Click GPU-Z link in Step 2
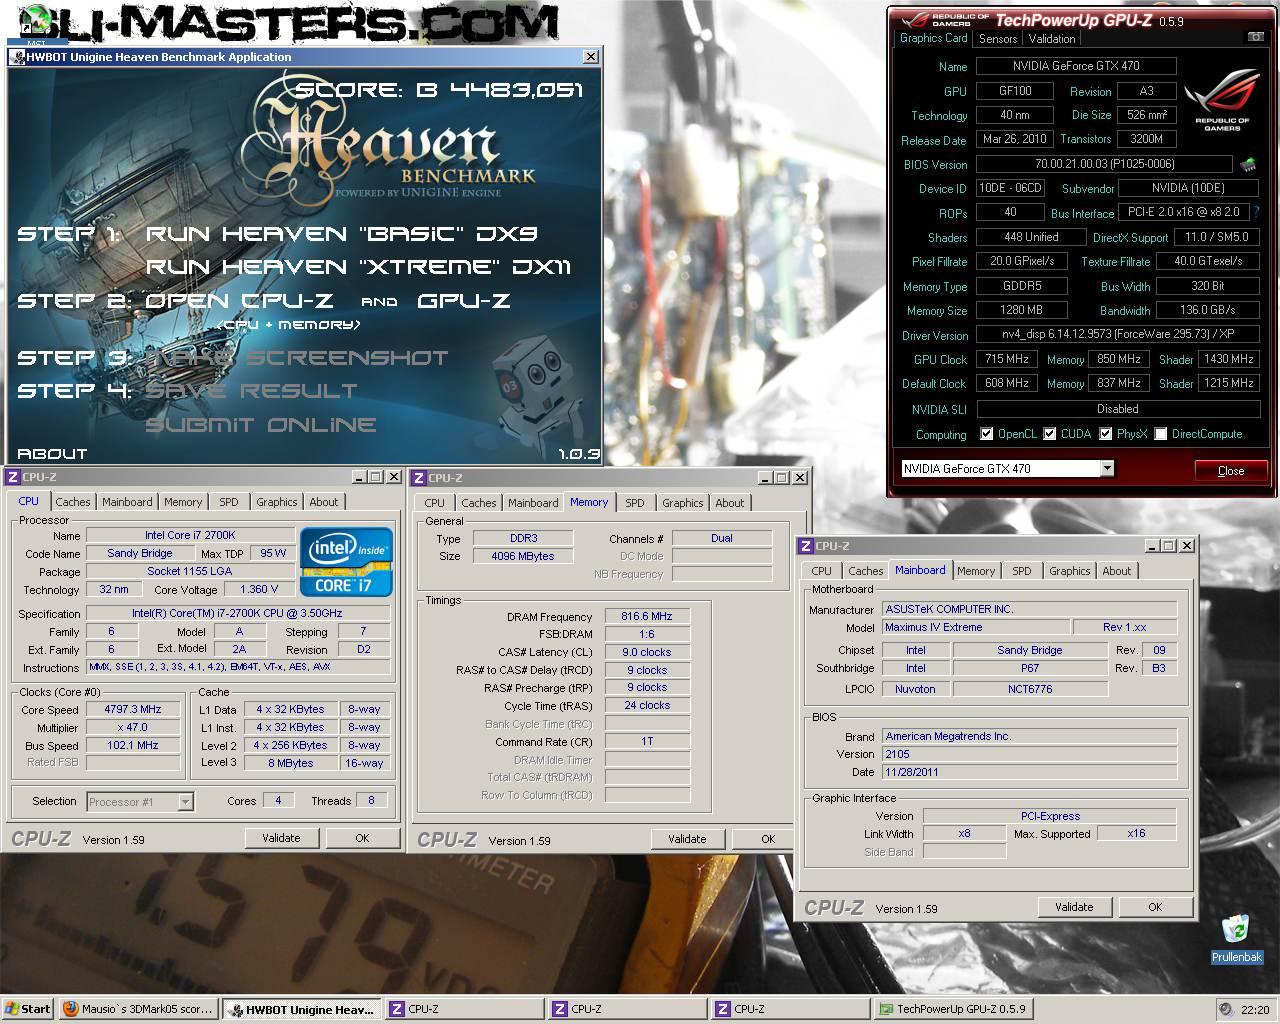 click(464, 301)
